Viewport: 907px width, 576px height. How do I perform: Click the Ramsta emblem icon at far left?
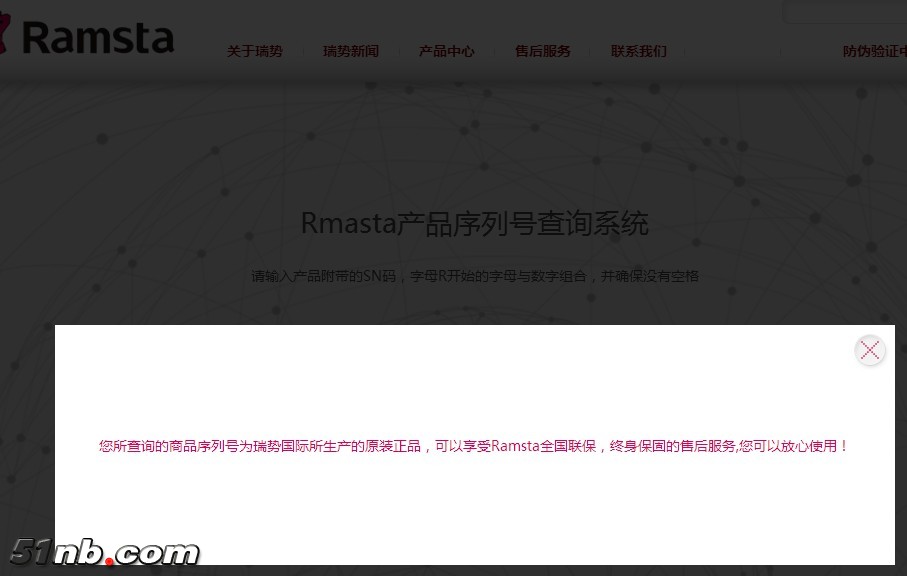tap(5, 37)
